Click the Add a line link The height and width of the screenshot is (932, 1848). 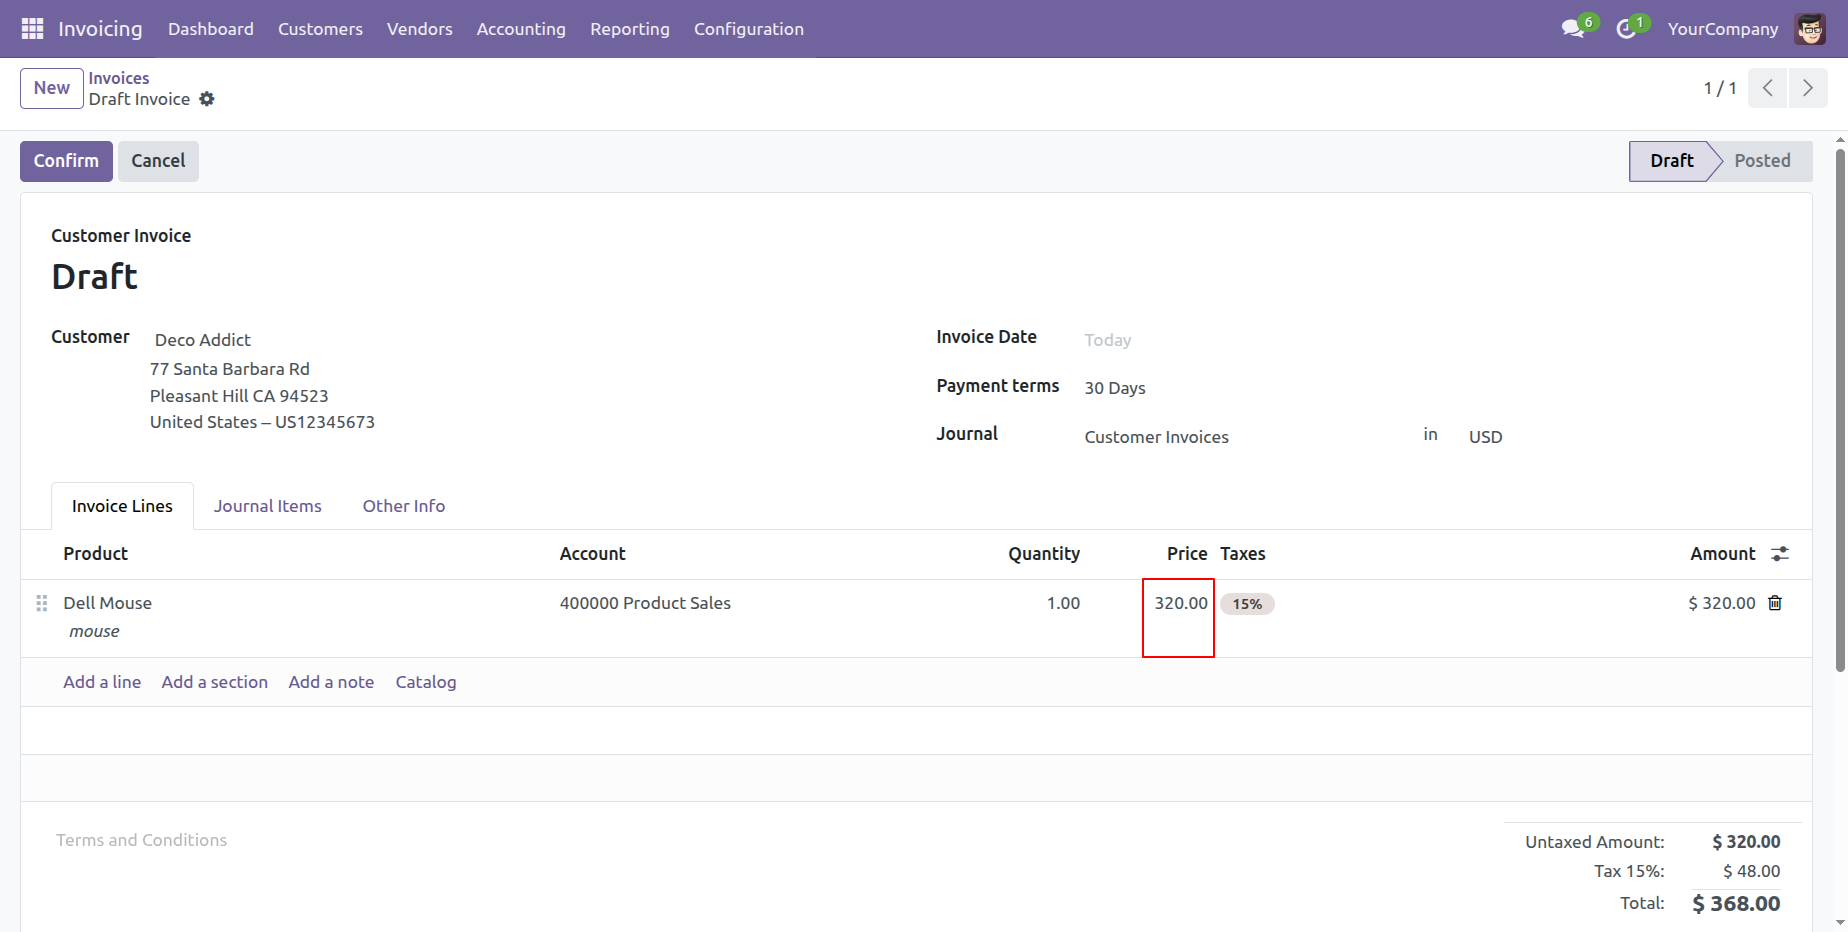click(102, 682)
